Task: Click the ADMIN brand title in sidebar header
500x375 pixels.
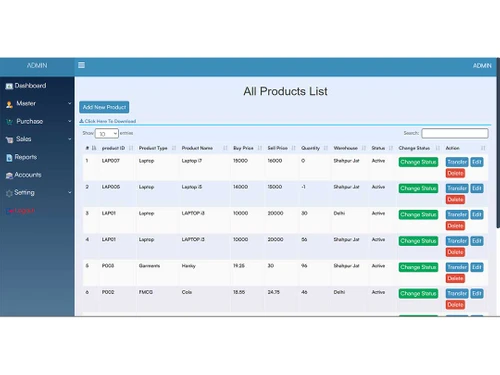Action: (x=37, y=66)
